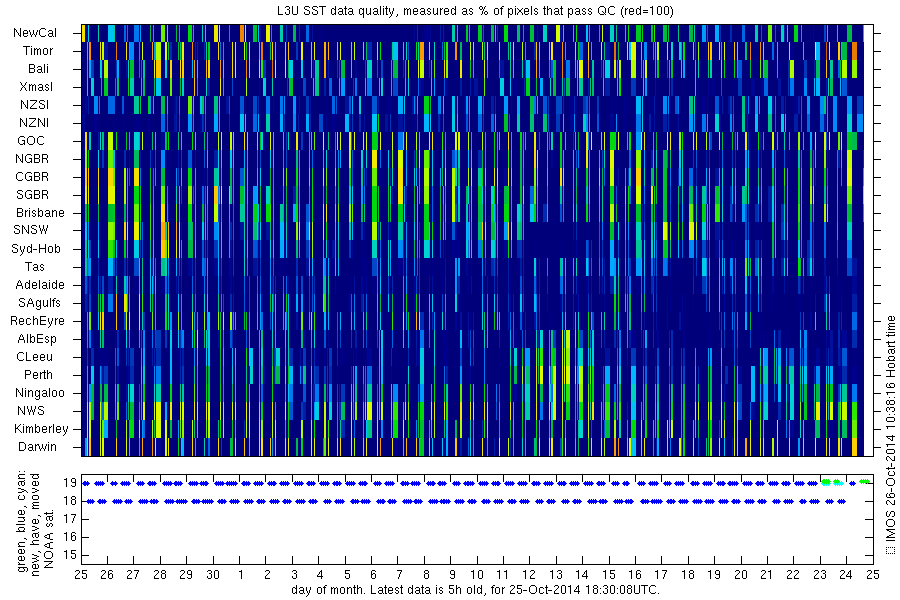Click the green, blue, cyan legend text
The width and height of the screenshot is (900, 600).
[x=22, y=522]
